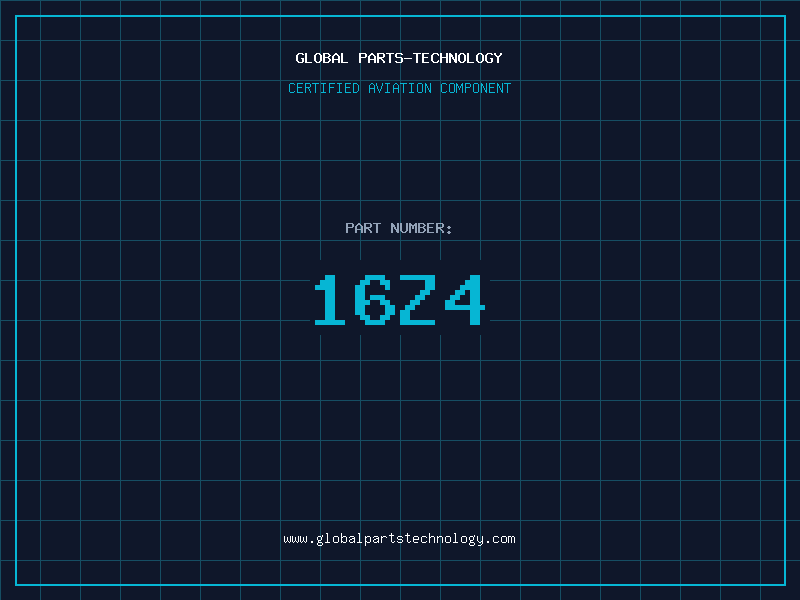Click the www prefix of the URL
This screenshot has height=600, width=800.
coord(295,539)
